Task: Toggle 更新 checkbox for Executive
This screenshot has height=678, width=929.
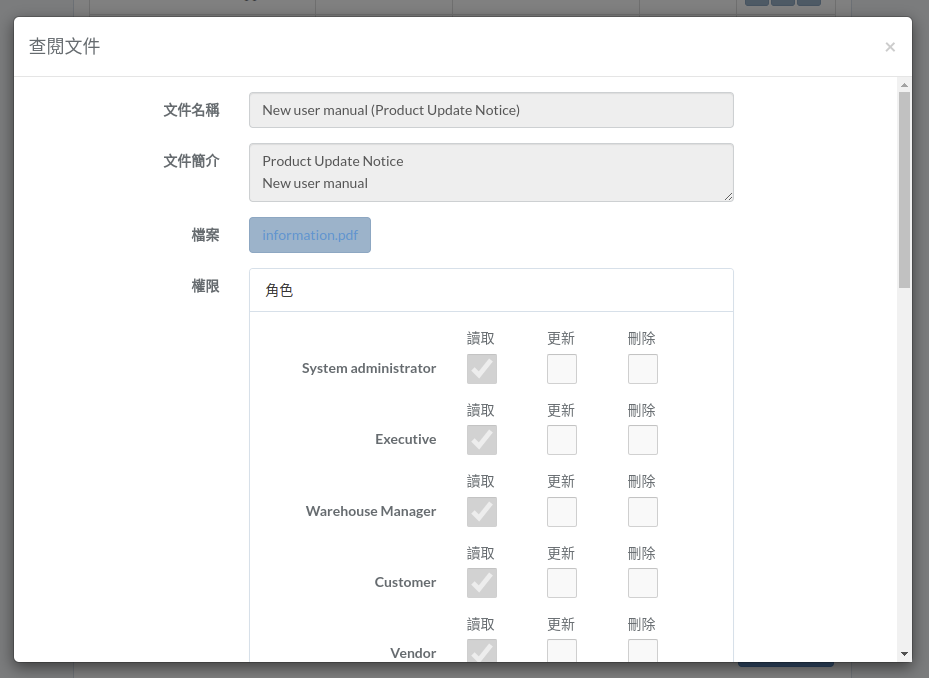Action: pyautogui.click(x=562, y=440)
